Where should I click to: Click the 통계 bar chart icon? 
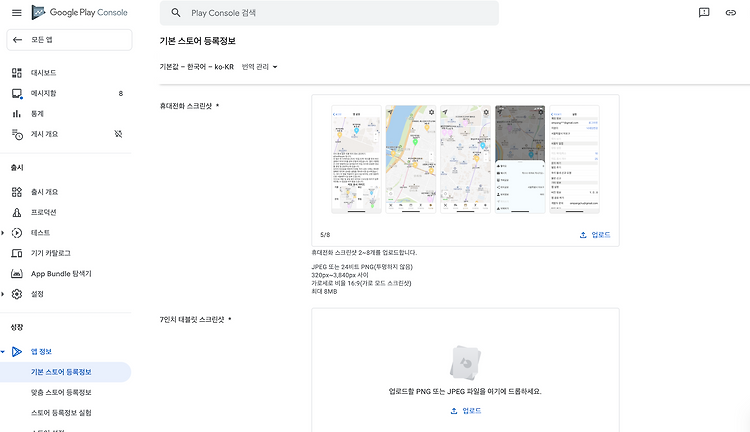click(17, 114)
